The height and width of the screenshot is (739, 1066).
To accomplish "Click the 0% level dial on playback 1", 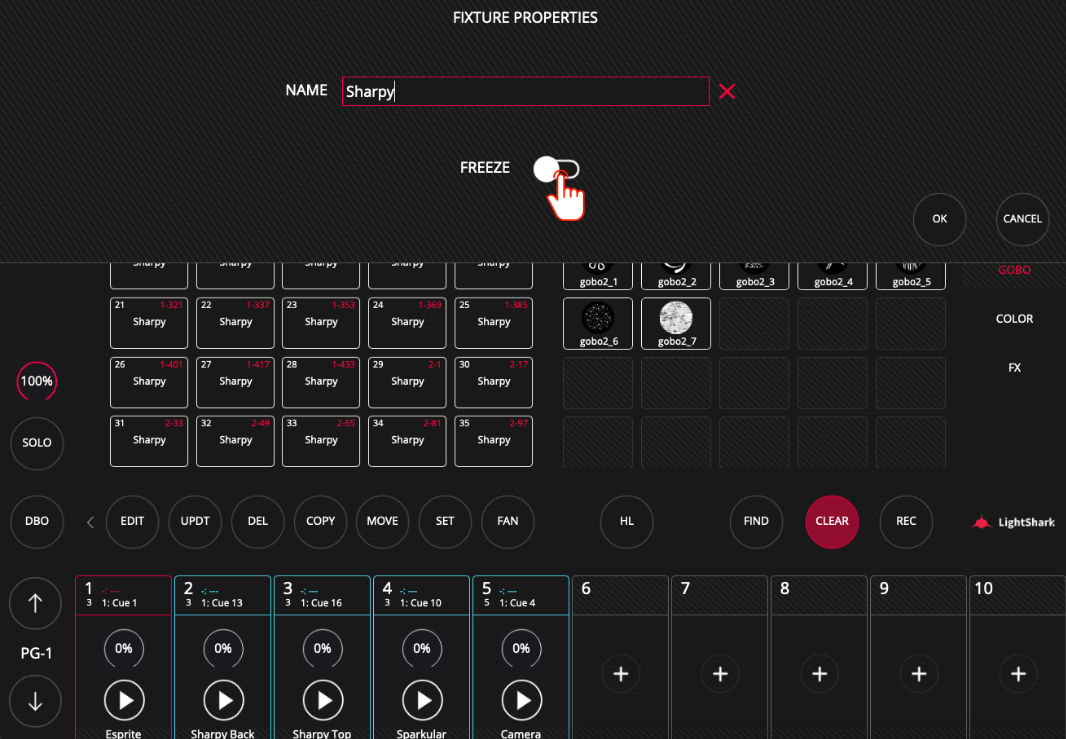I will [124, 649].
